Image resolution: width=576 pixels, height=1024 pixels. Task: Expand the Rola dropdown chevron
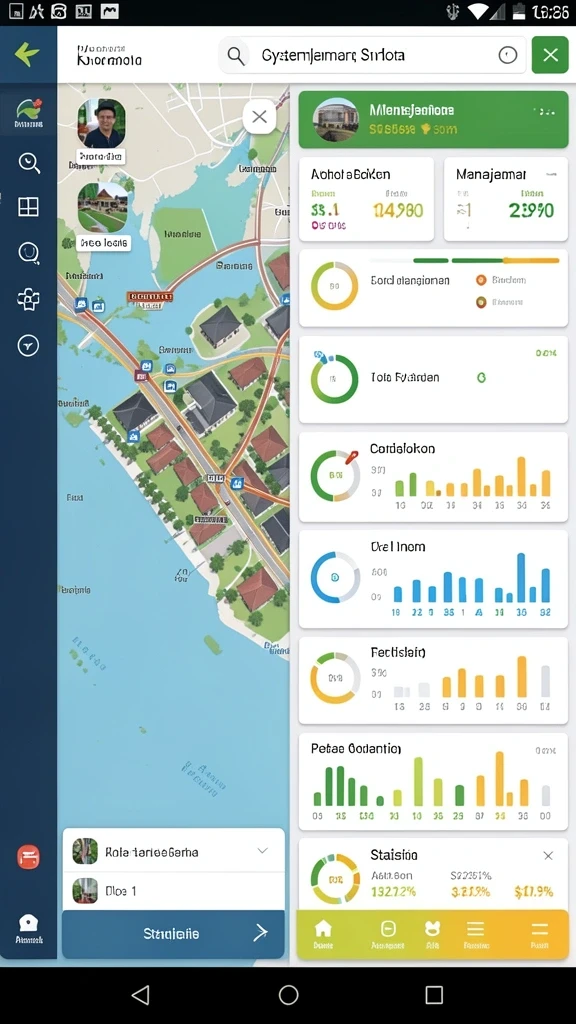click(263, 851)
